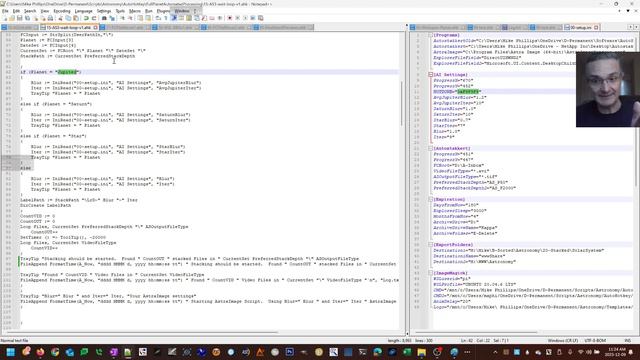Click the Ln/Col position in status bar
Screen dimensions: 640x360
pos(485,340)
